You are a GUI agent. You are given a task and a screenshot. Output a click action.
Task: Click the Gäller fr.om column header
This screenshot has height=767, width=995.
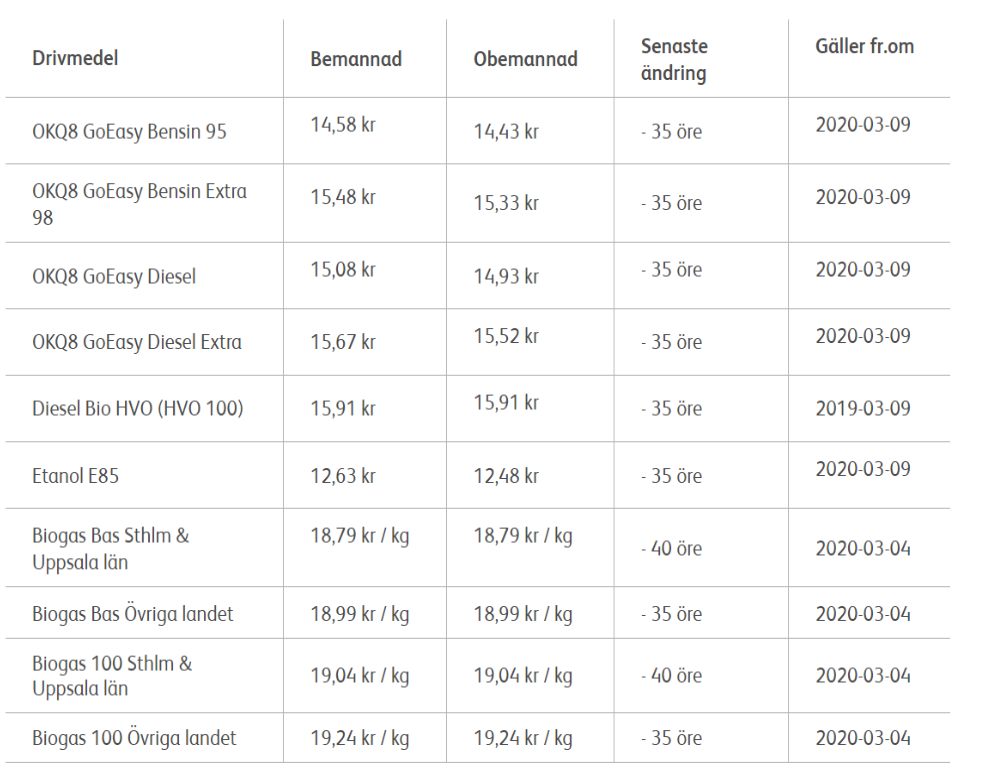tap(864, 47)
